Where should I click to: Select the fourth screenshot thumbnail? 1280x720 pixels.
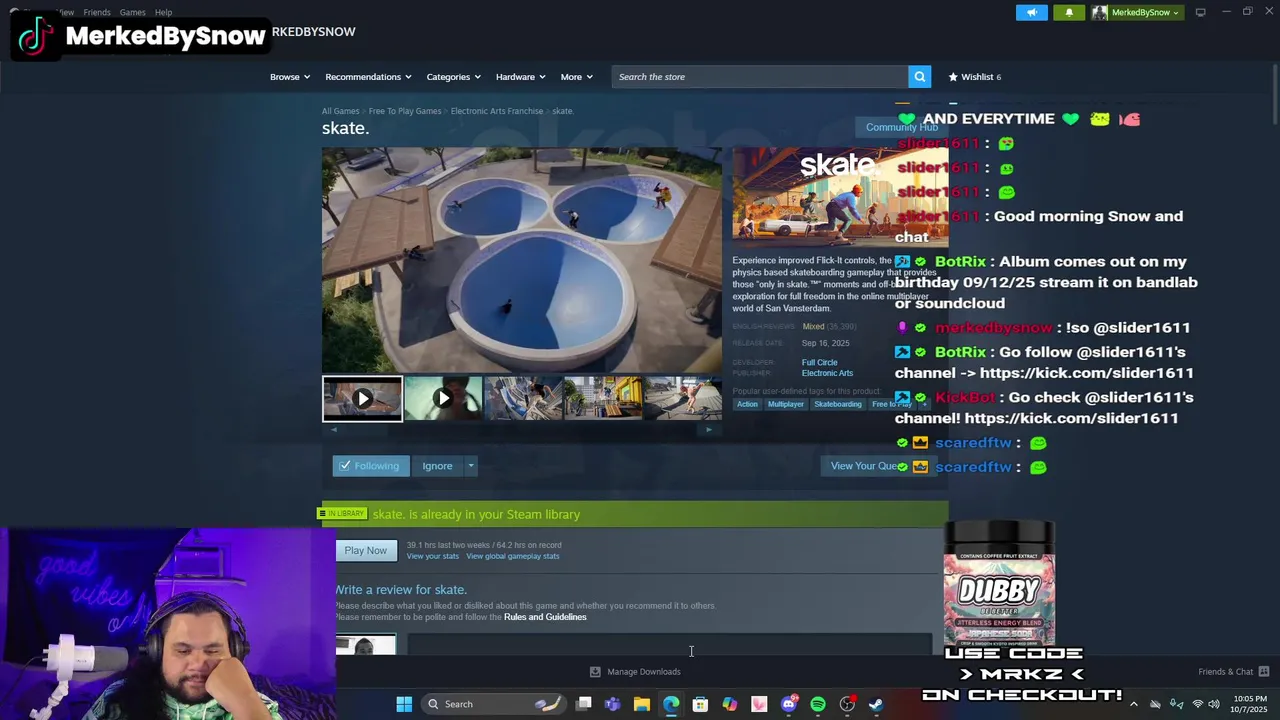pos(603,398)
